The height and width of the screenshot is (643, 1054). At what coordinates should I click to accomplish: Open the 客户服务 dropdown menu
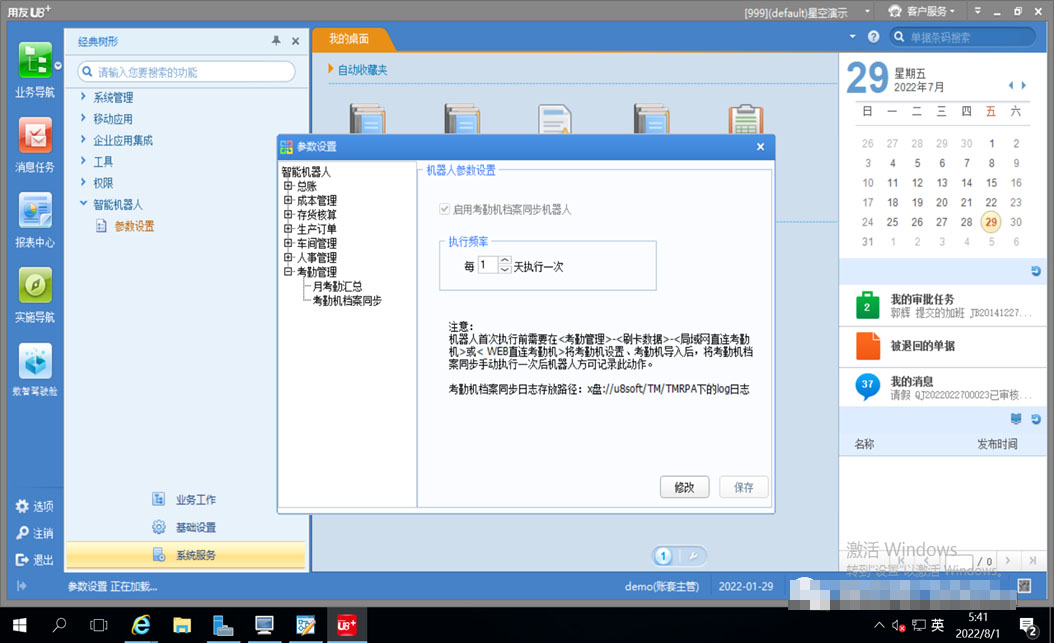(x=922, y=11)
